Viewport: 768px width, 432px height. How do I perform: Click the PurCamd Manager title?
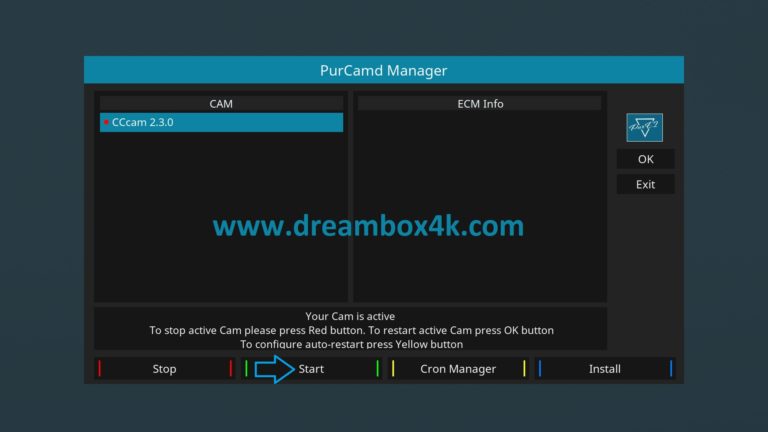pos(384,71)
